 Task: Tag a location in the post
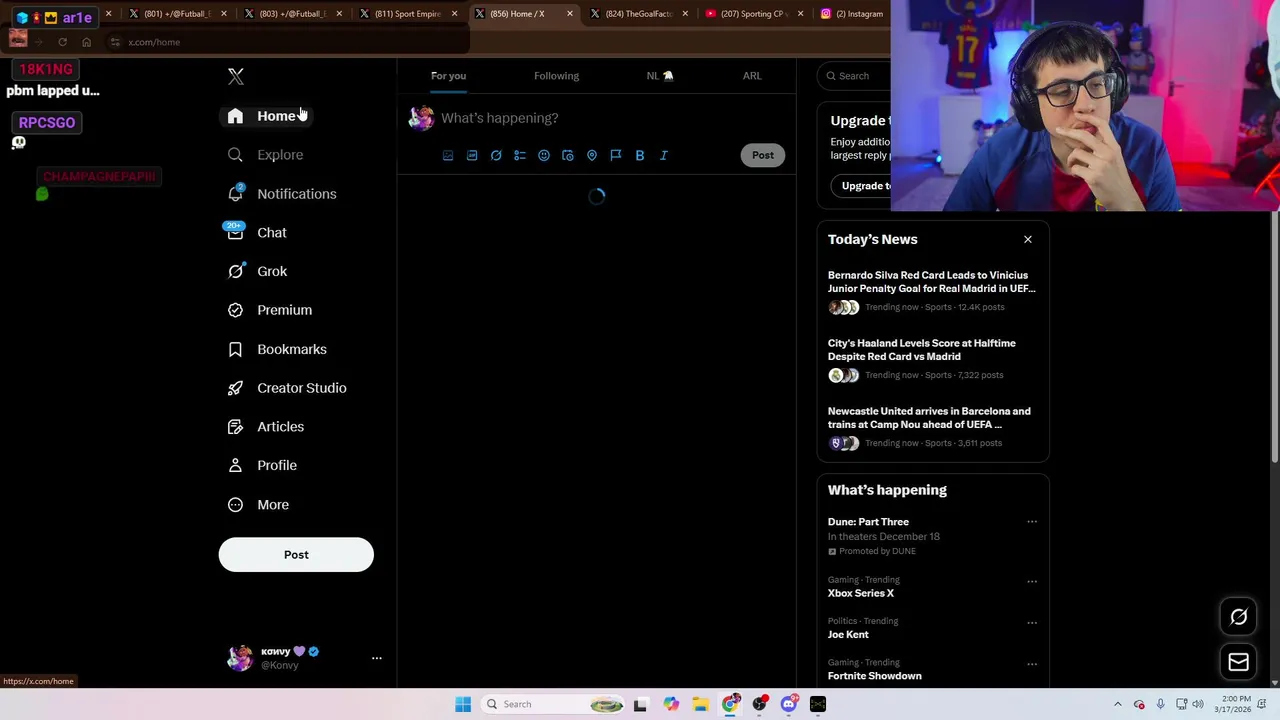[592, 156]
